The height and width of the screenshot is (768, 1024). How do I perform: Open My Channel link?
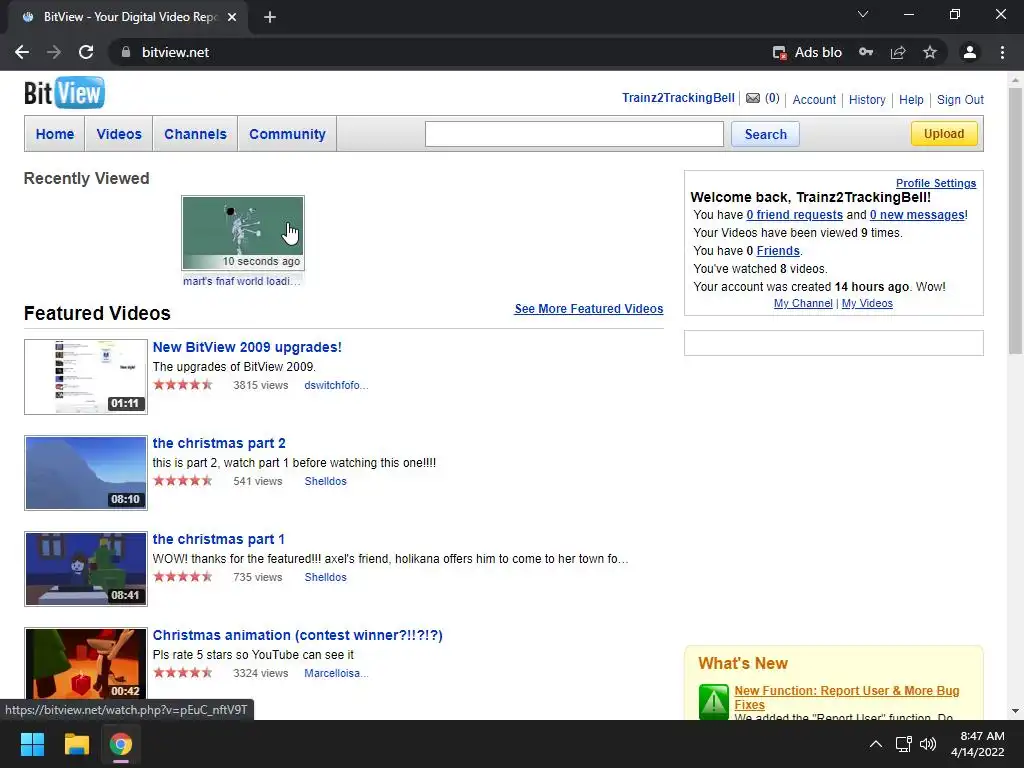click(803, 303)
